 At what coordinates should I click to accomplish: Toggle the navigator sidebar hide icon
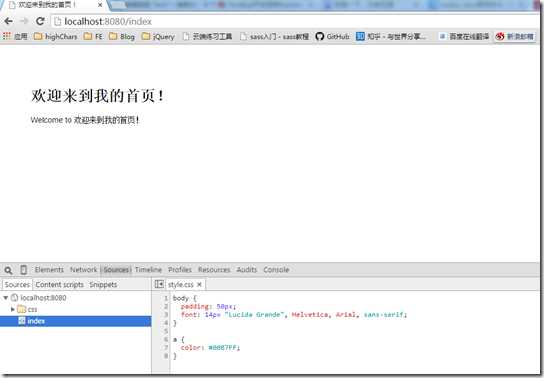(x=159, y=284)
